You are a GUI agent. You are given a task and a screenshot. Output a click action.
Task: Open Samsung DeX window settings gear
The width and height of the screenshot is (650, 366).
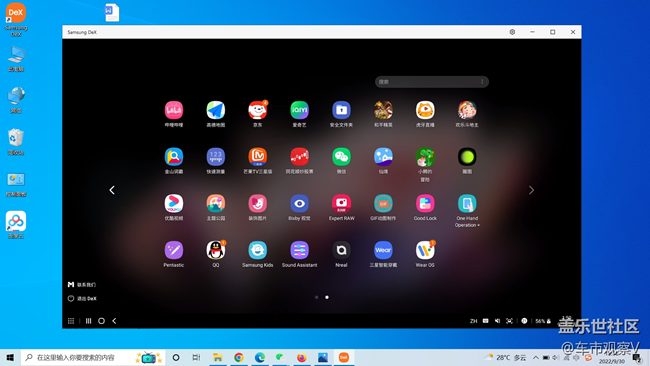tap(512, 32)
